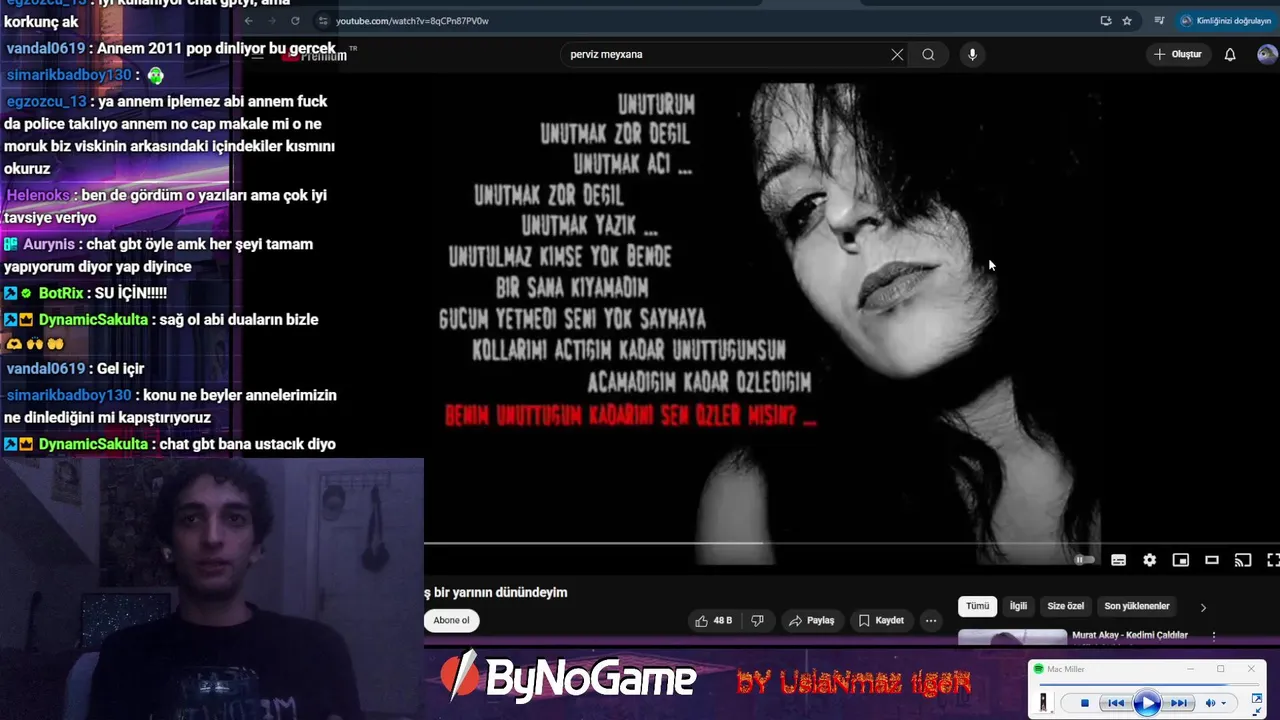The width and height of the screenshot is (1280, 720).
Task: Open the Oluştur create menu
Action: [1177, 55]
